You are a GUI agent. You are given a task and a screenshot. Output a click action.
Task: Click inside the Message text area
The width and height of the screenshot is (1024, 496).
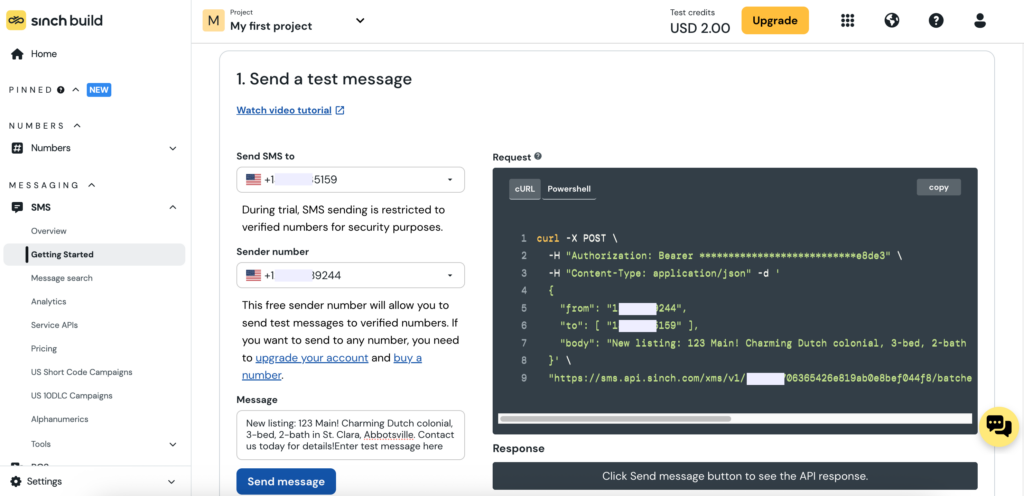tap(351, 435)
